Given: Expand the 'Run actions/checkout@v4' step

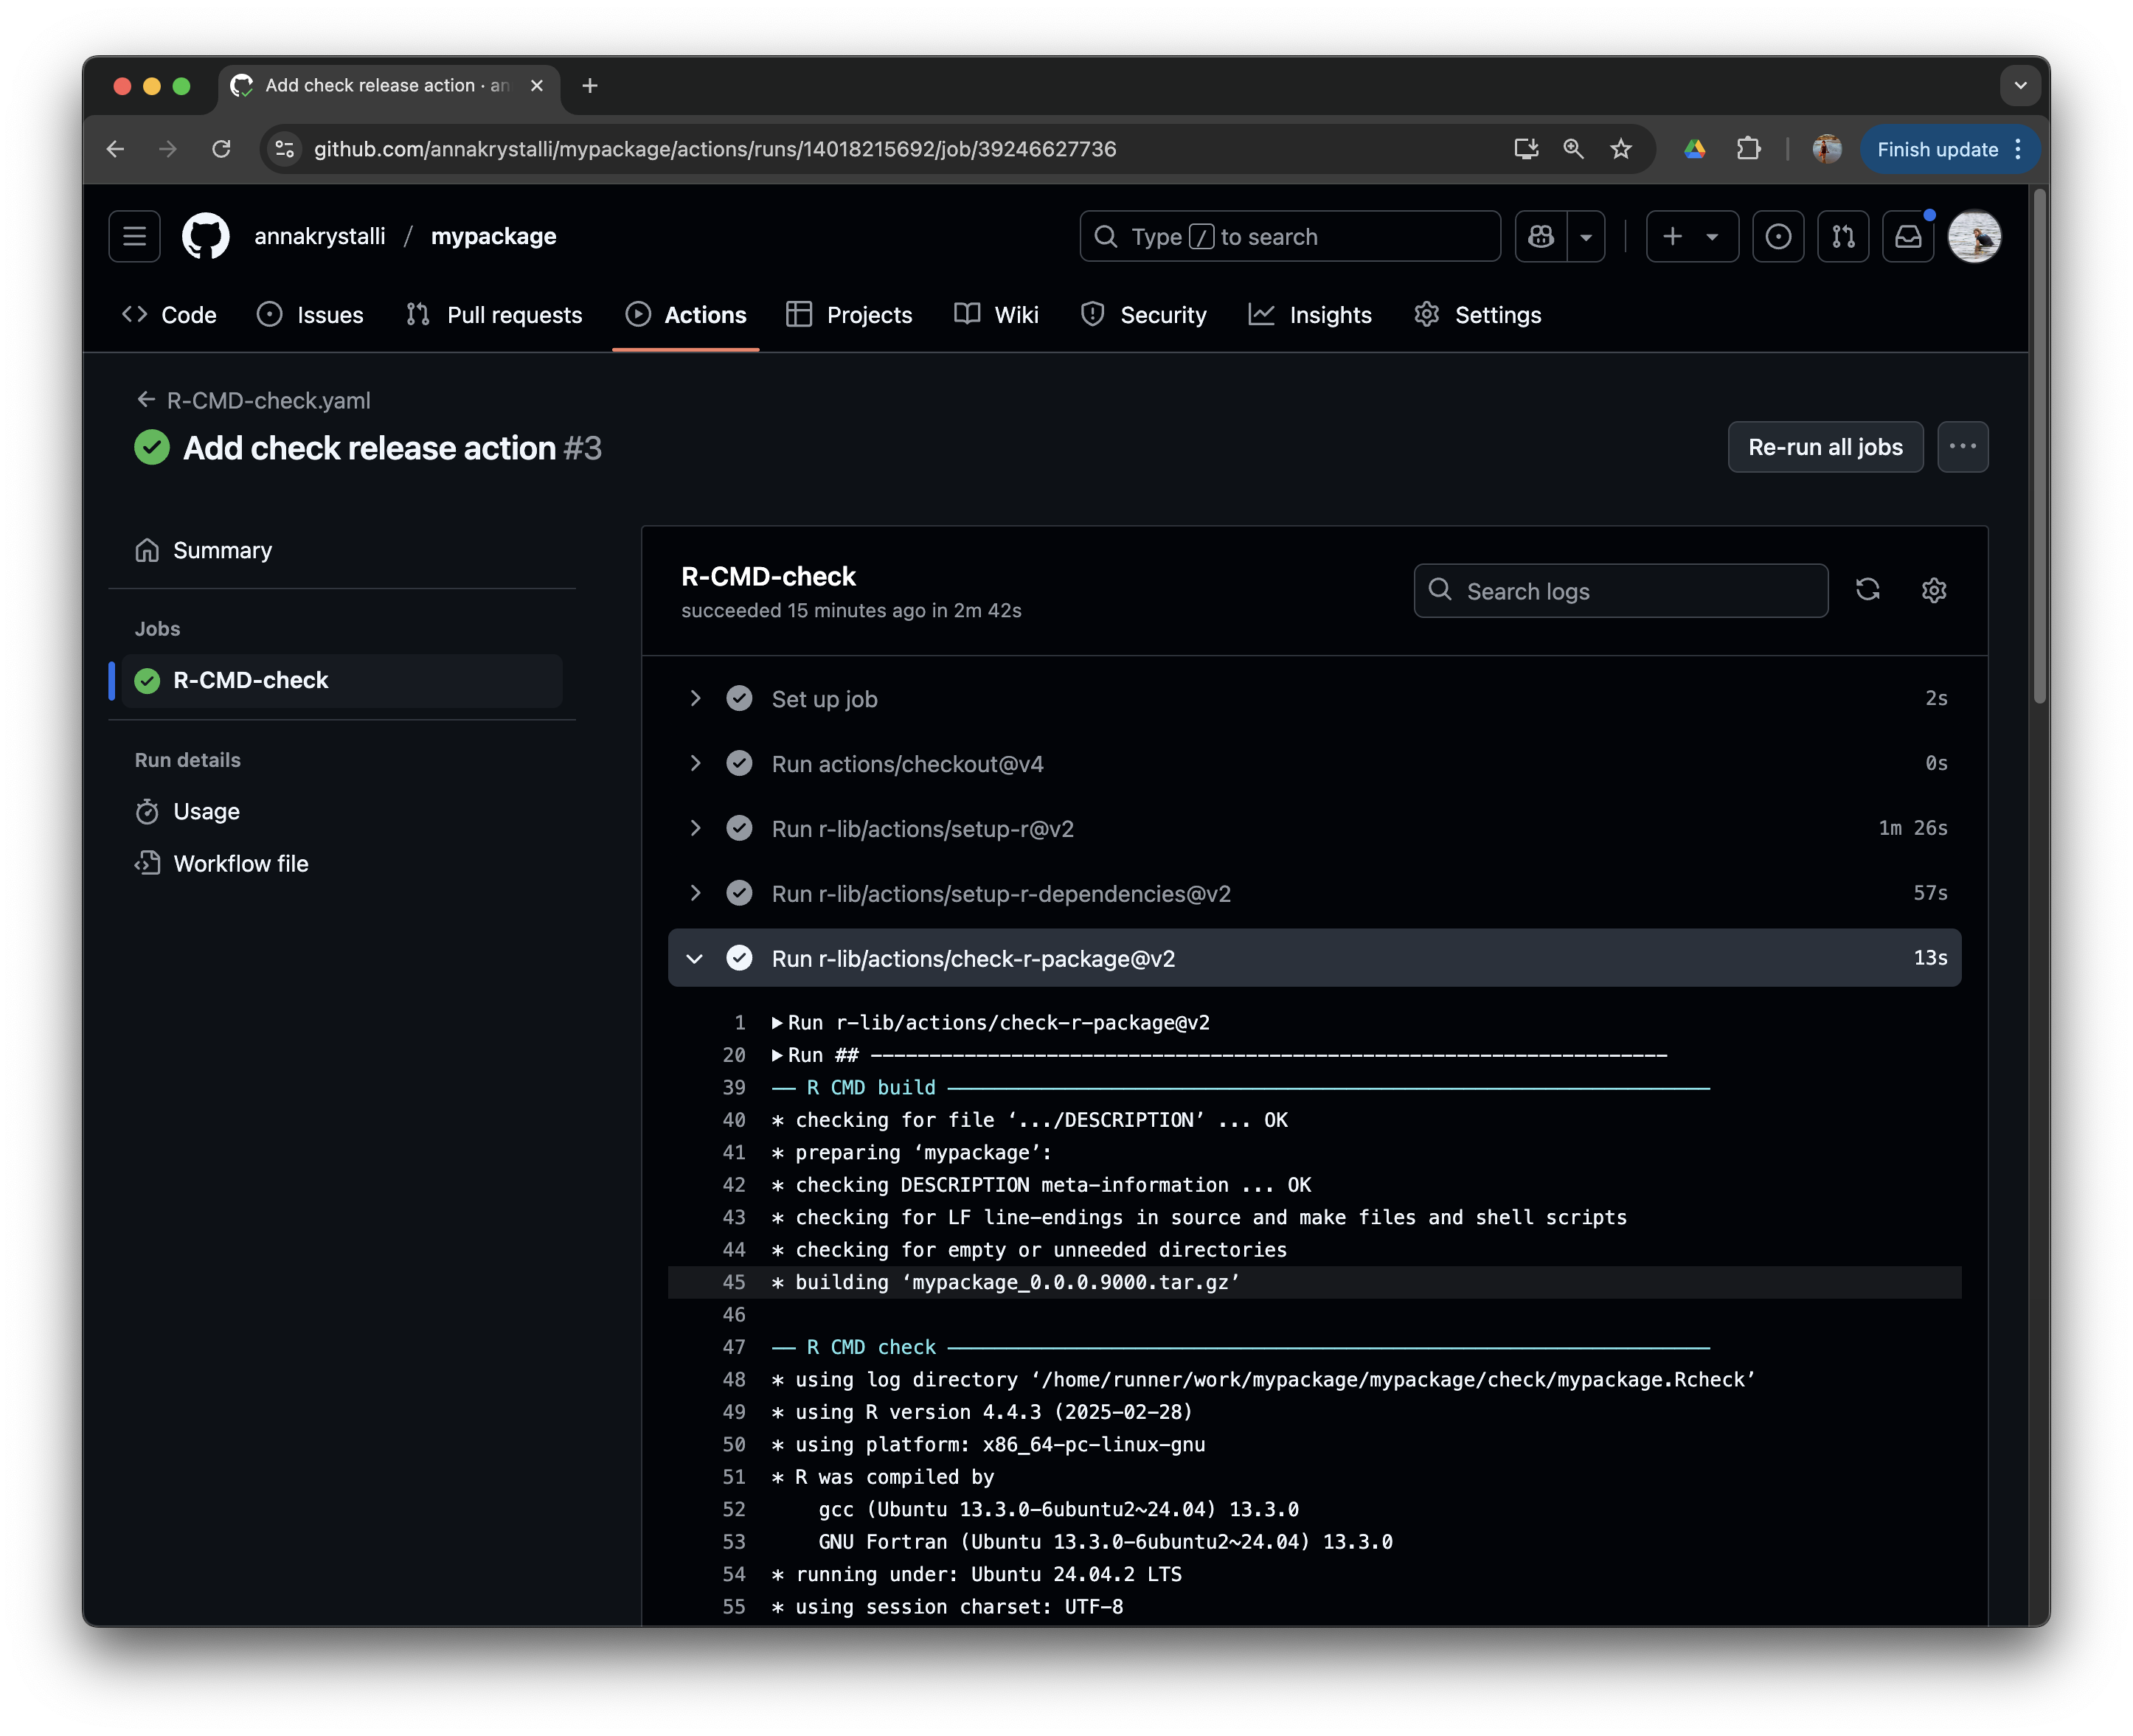Looking at the screenshot, I should [1314, 764].
